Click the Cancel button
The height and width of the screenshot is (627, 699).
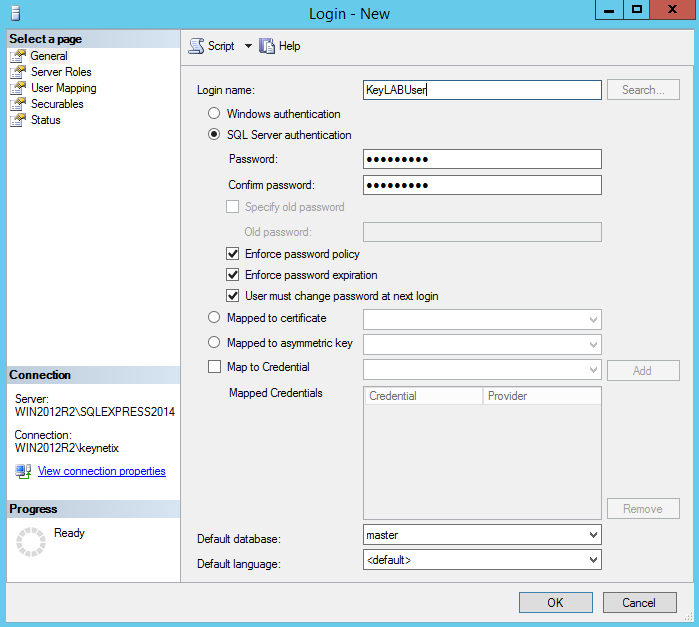click(x=639, y=602)
